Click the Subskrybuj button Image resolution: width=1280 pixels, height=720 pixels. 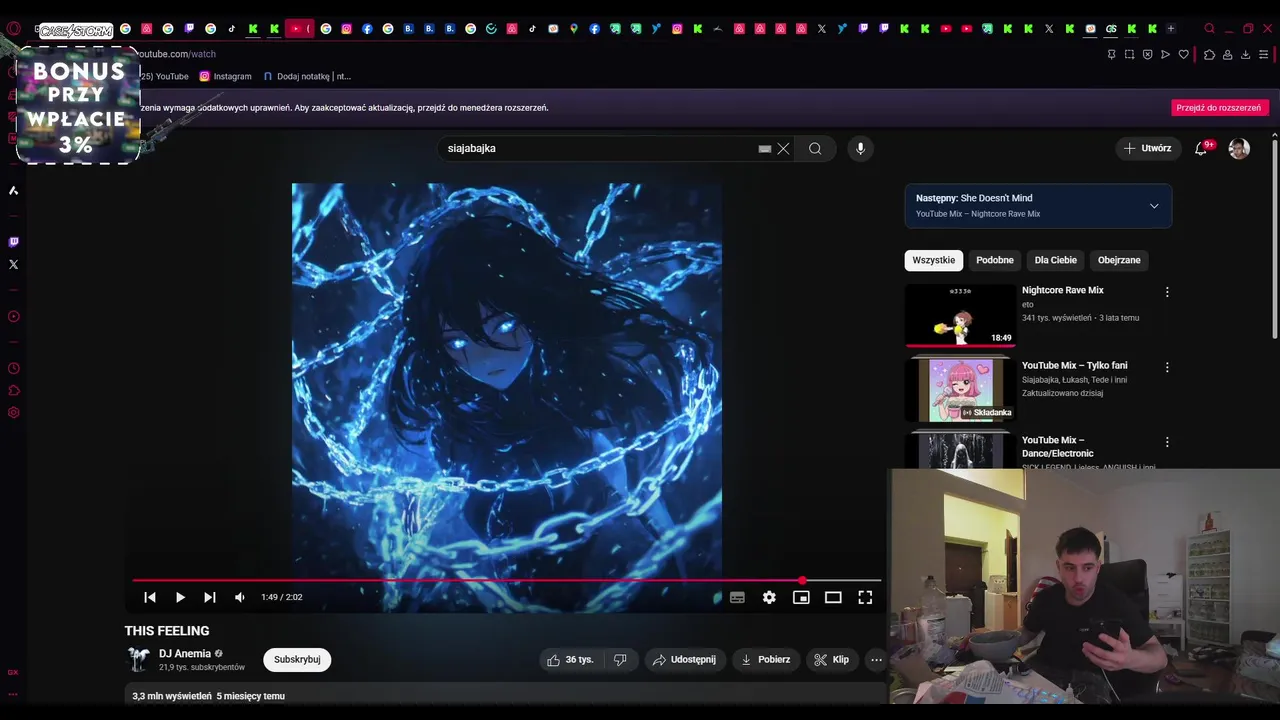point(297,660)
